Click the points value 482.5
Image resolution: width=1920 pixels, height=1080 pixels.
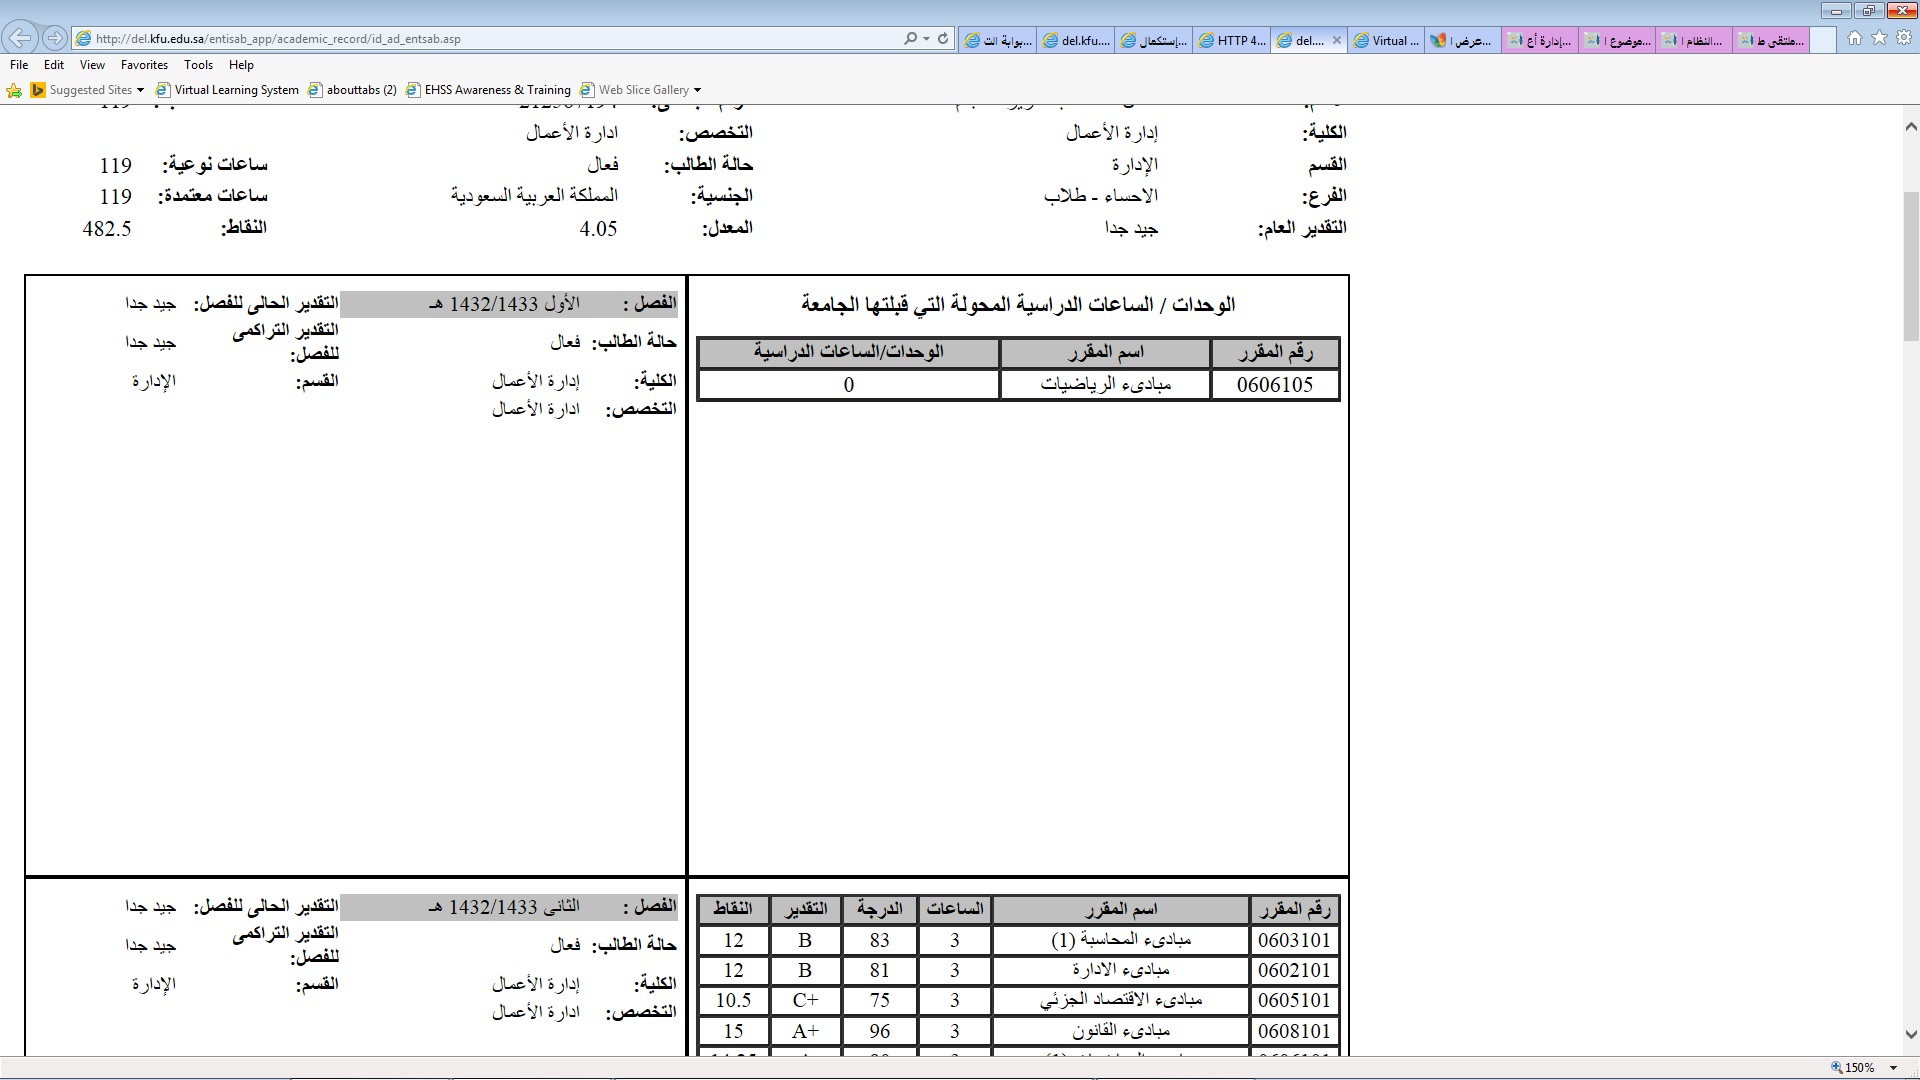[107, 229]
